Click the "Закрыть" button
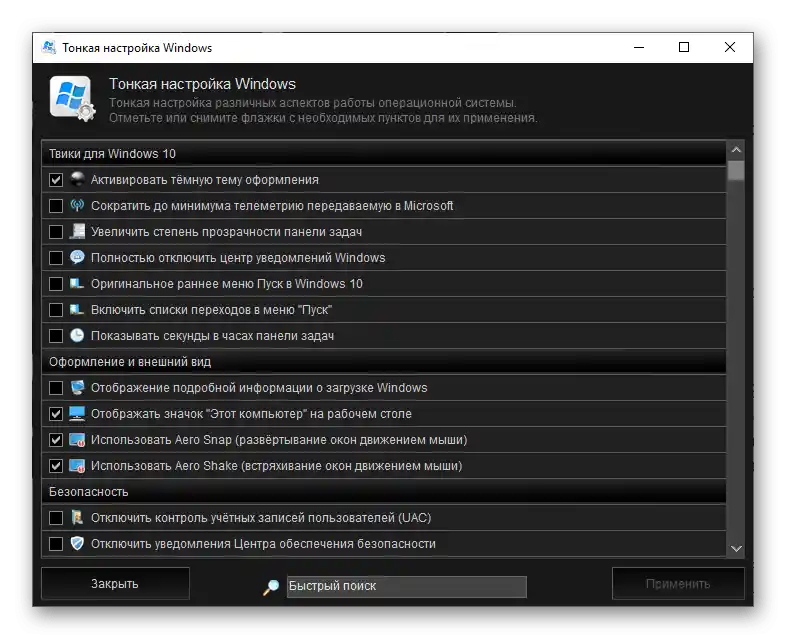The height and width of the screenshot is (639, 786). pos(115,583)
